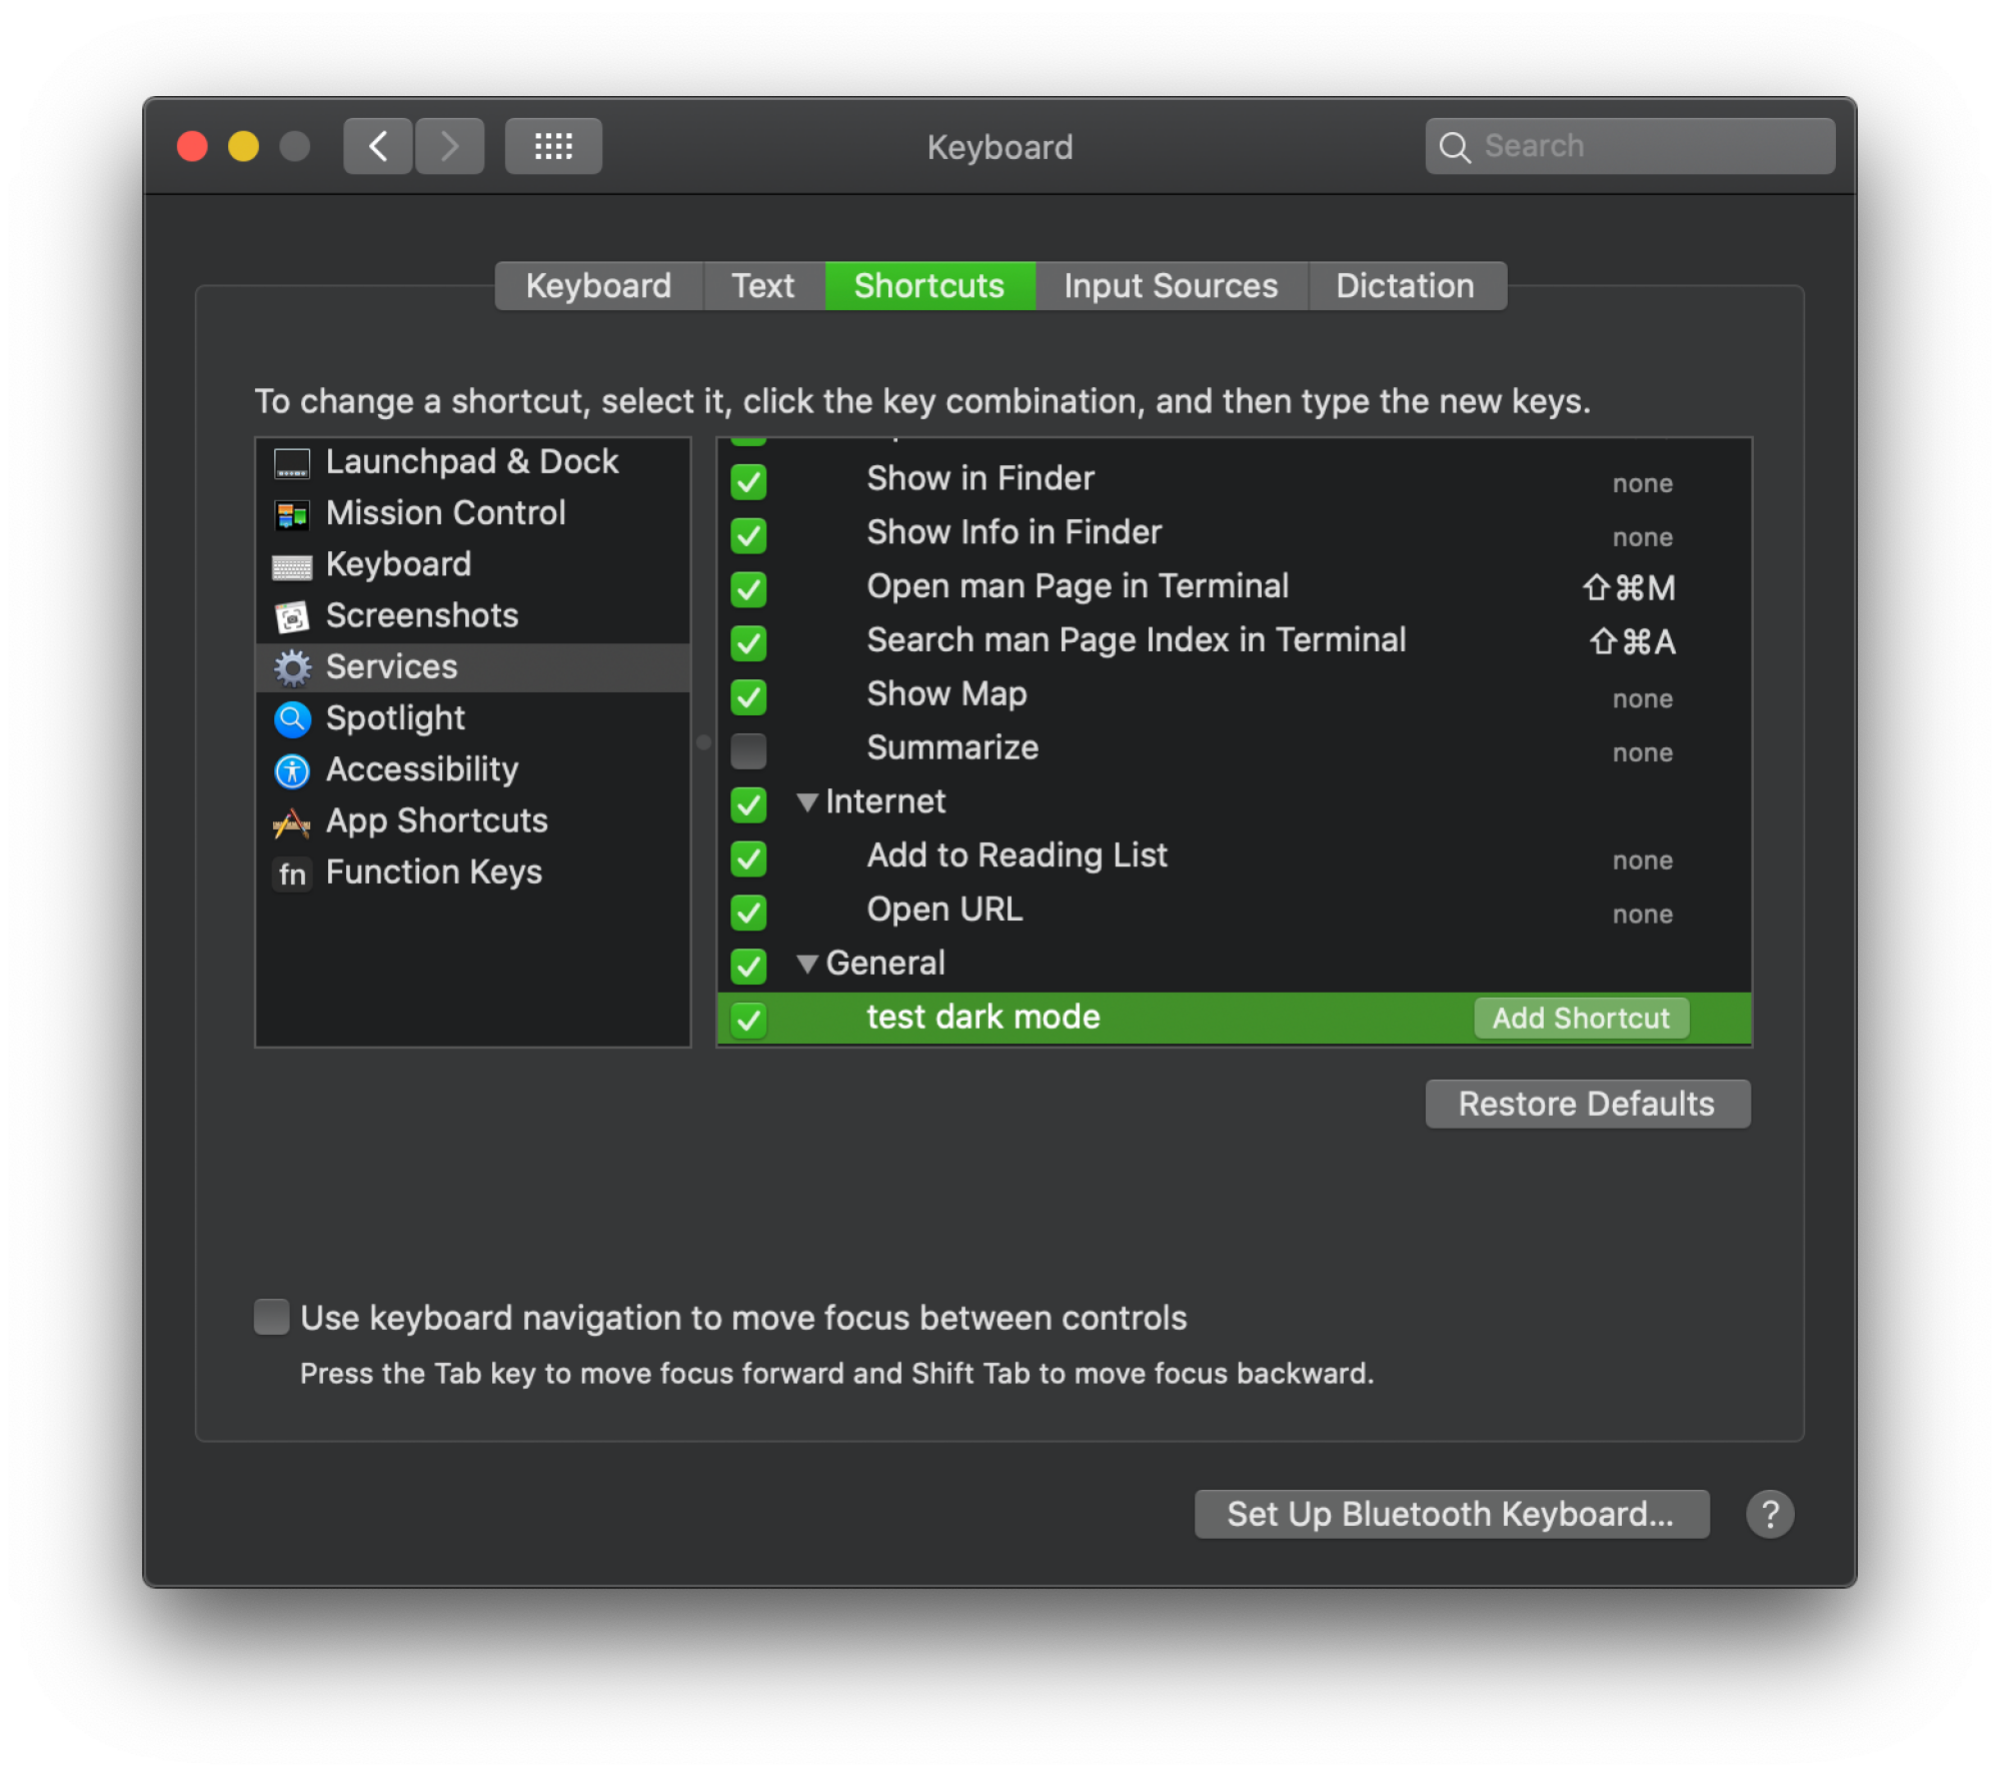Click the fn Function Keys icon
Viewport: 1999px width, 1777px height.
pyautogui.click(x=292, y=873)
